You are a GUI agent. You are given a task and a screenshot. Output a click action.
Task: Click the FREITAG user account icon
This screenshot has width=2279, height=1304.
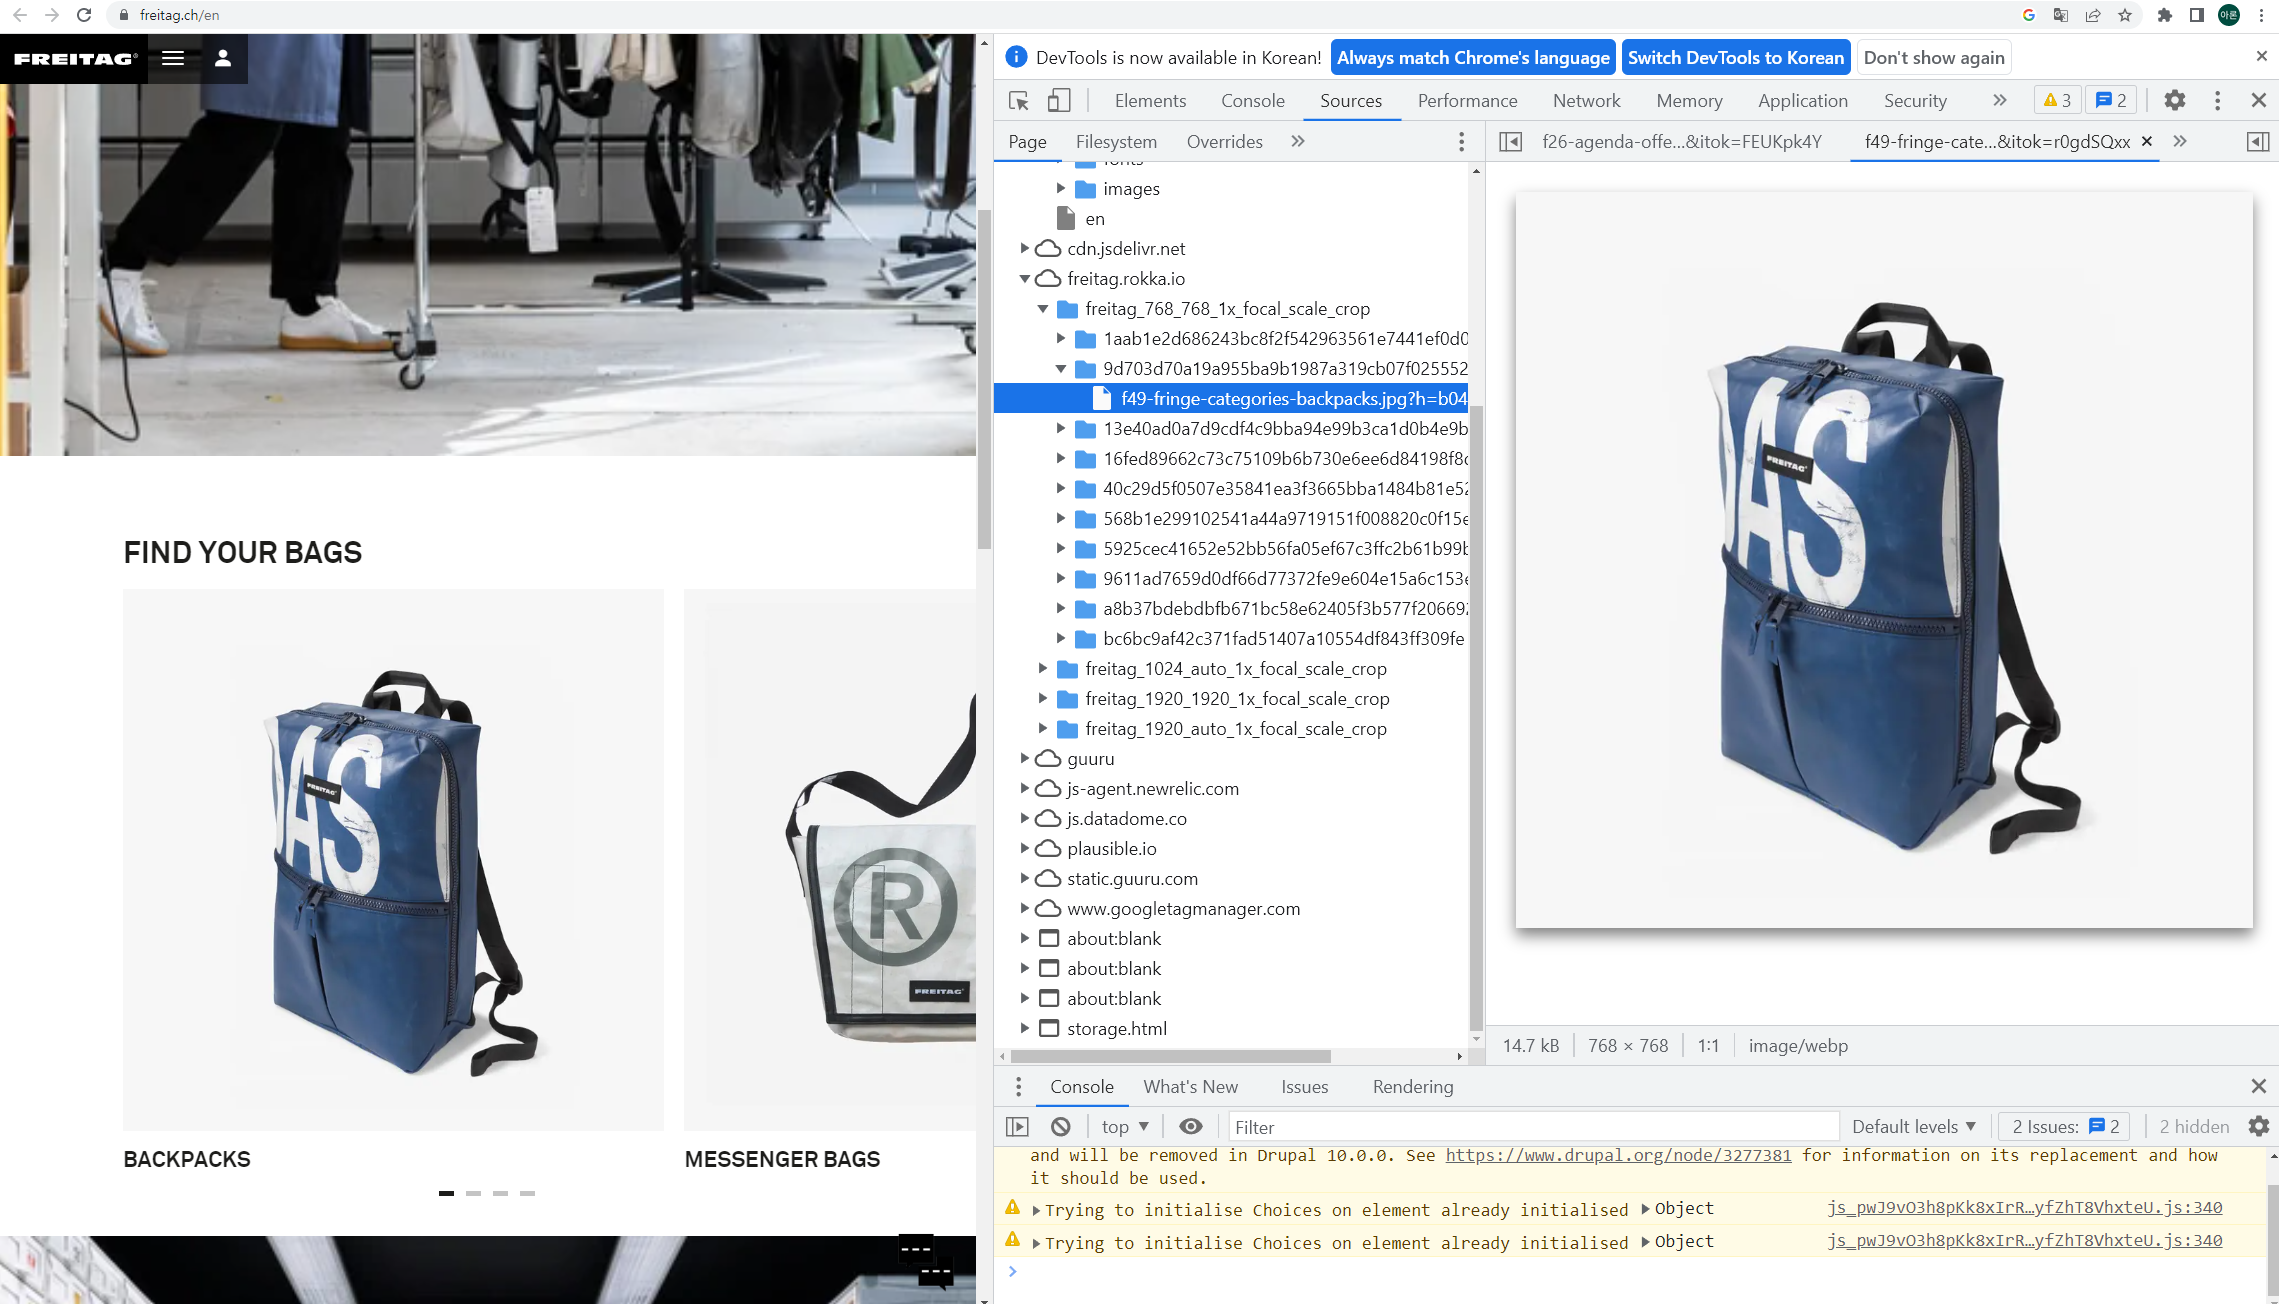[x=223, y=58]
